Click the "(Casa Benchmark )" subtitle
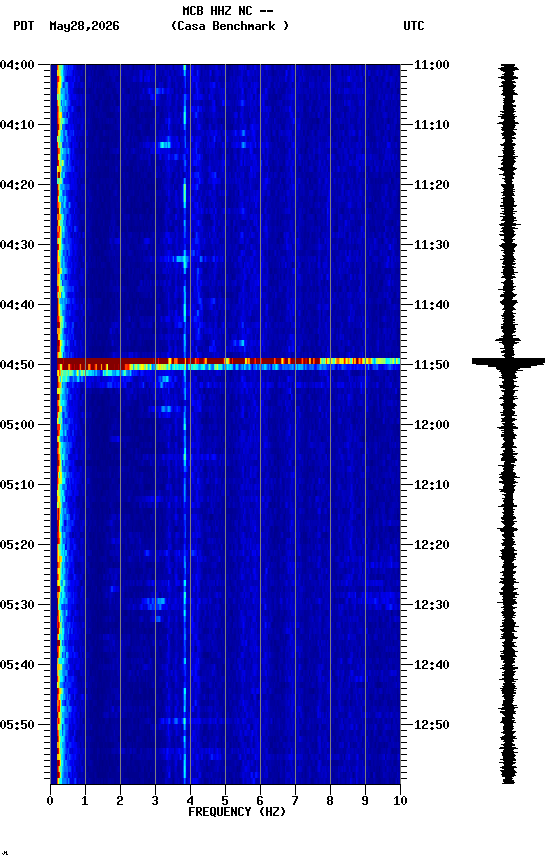The height and width of the screenshot is (864, 552). [x=230, y=26]
